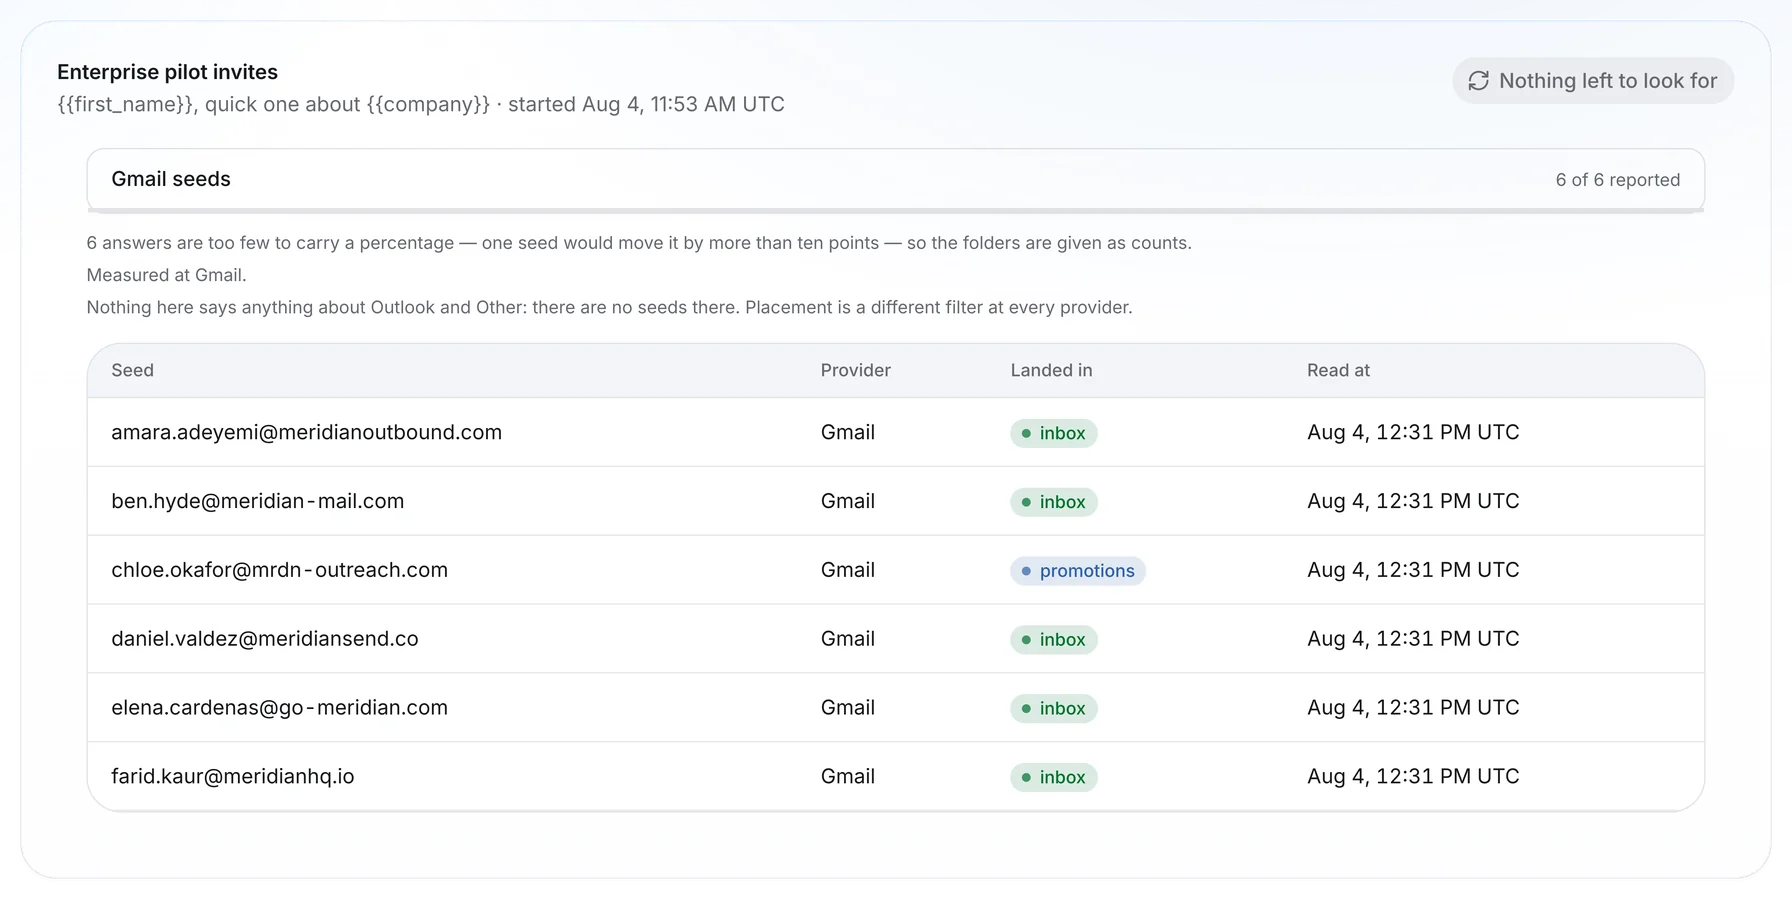Click the inbox badge in elena.cardenas's row
This screenshot has height=899, width=1792.
pos(1053,709)
